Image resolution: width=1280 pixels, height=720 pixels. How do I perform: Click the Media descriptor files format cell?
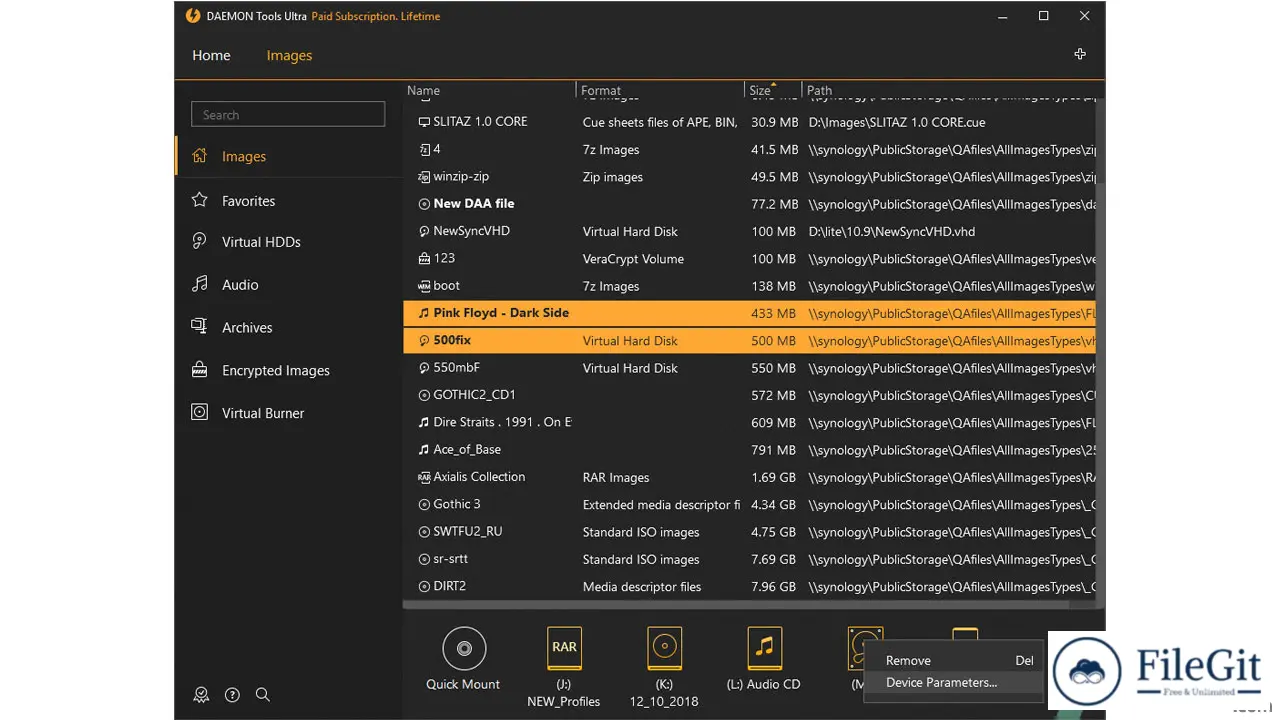coord(641,587)
